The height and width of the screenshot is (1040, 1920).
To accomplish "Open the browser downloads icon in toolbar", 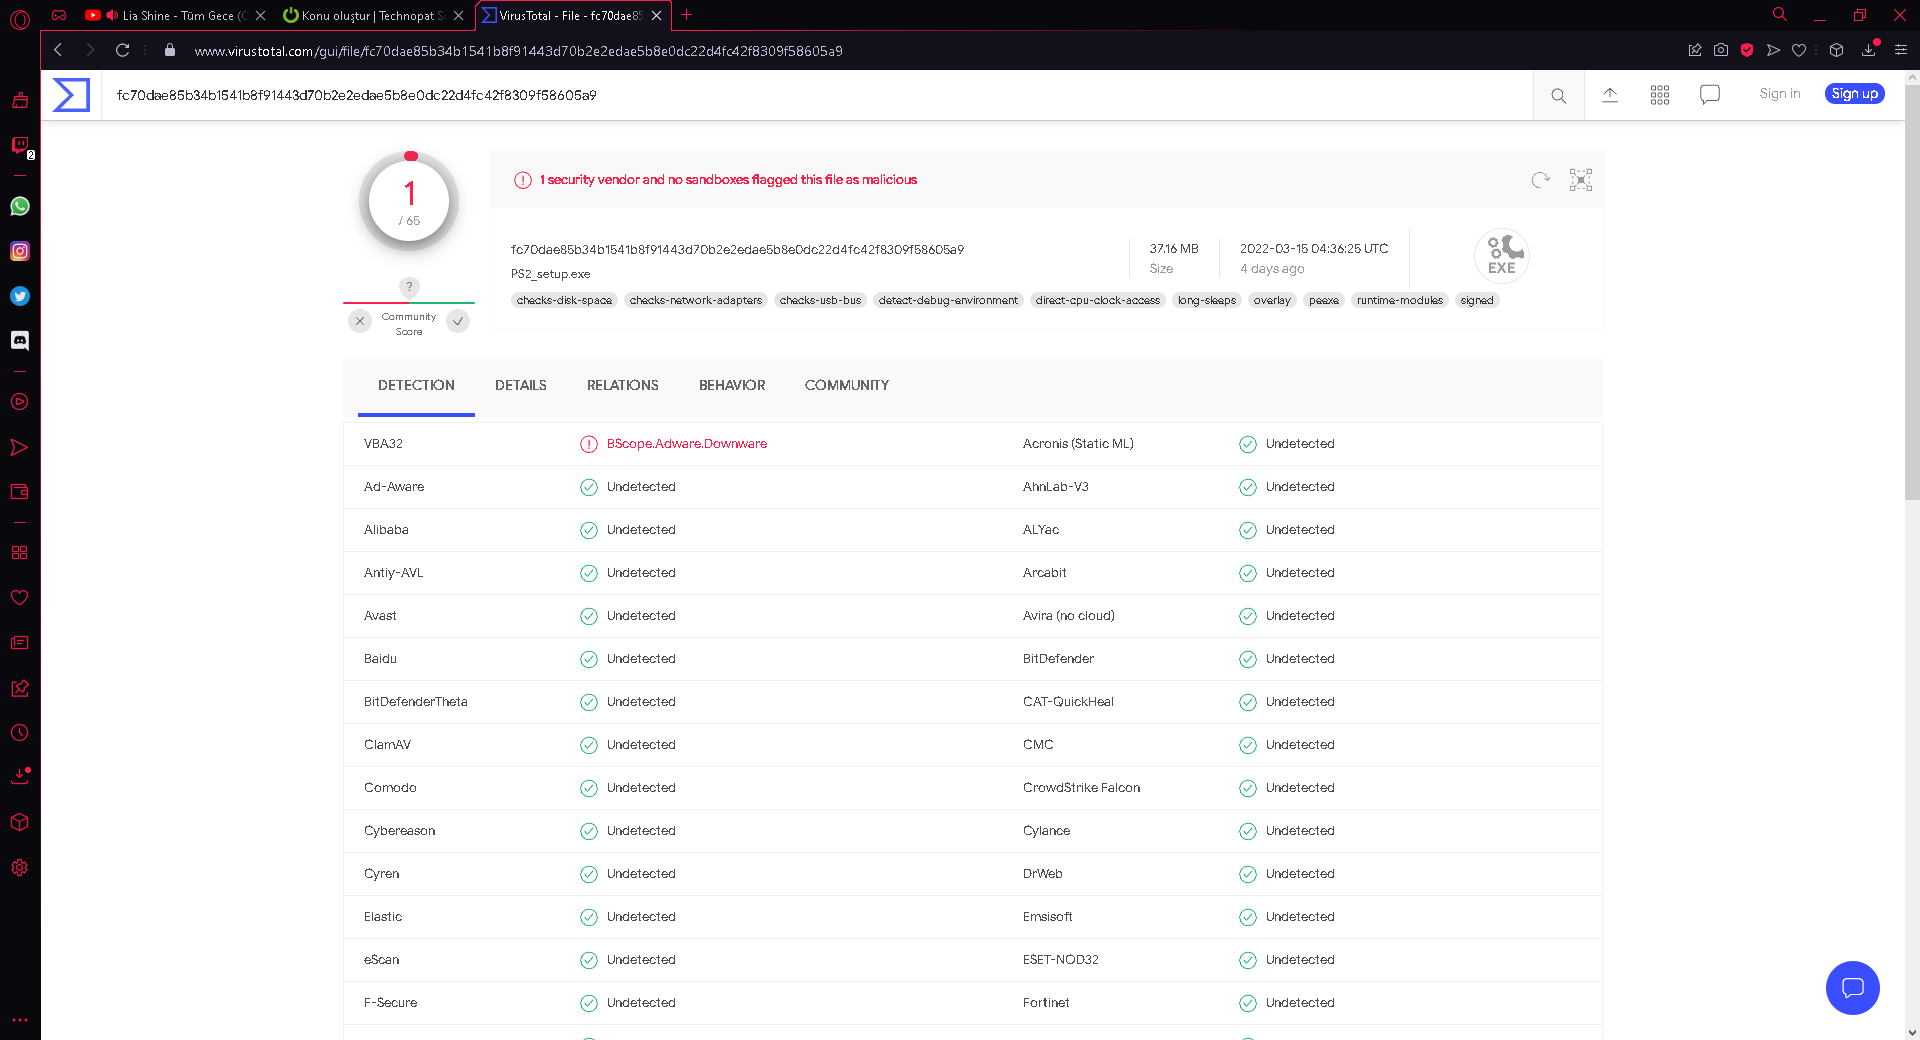I will coord(1869,50).
